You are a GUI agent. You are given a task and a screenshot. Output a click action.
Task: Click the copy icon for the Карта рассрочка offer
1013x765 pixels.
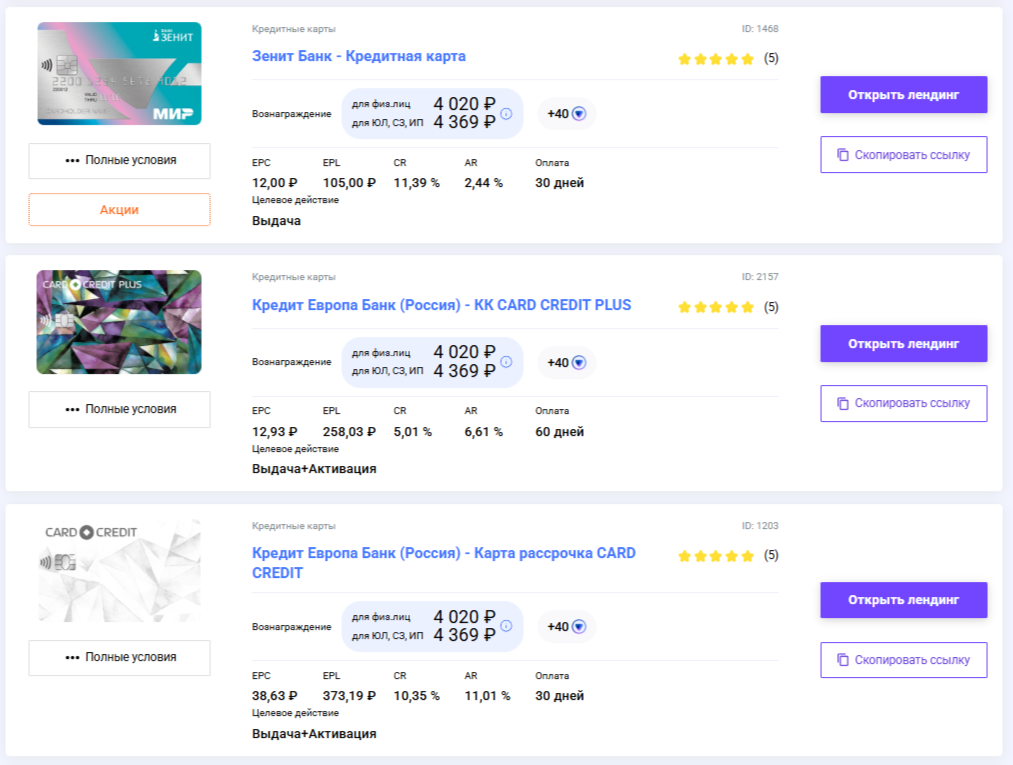pyautogui.click(x=843, y=660)
